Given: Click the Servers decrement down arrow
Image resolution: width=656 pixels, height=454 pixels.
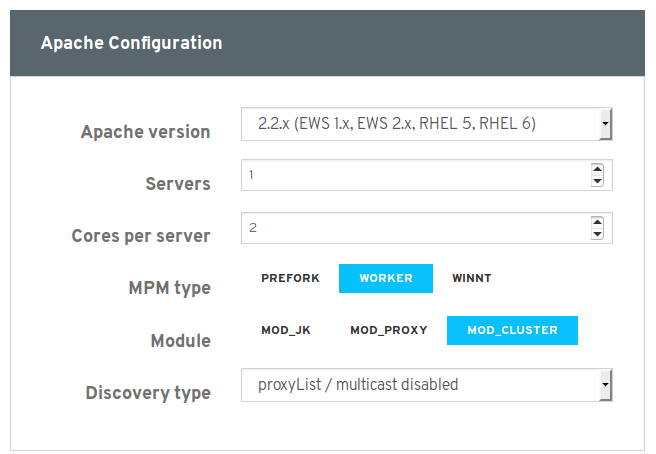Looking at the screenshot, I should [597, 181].
